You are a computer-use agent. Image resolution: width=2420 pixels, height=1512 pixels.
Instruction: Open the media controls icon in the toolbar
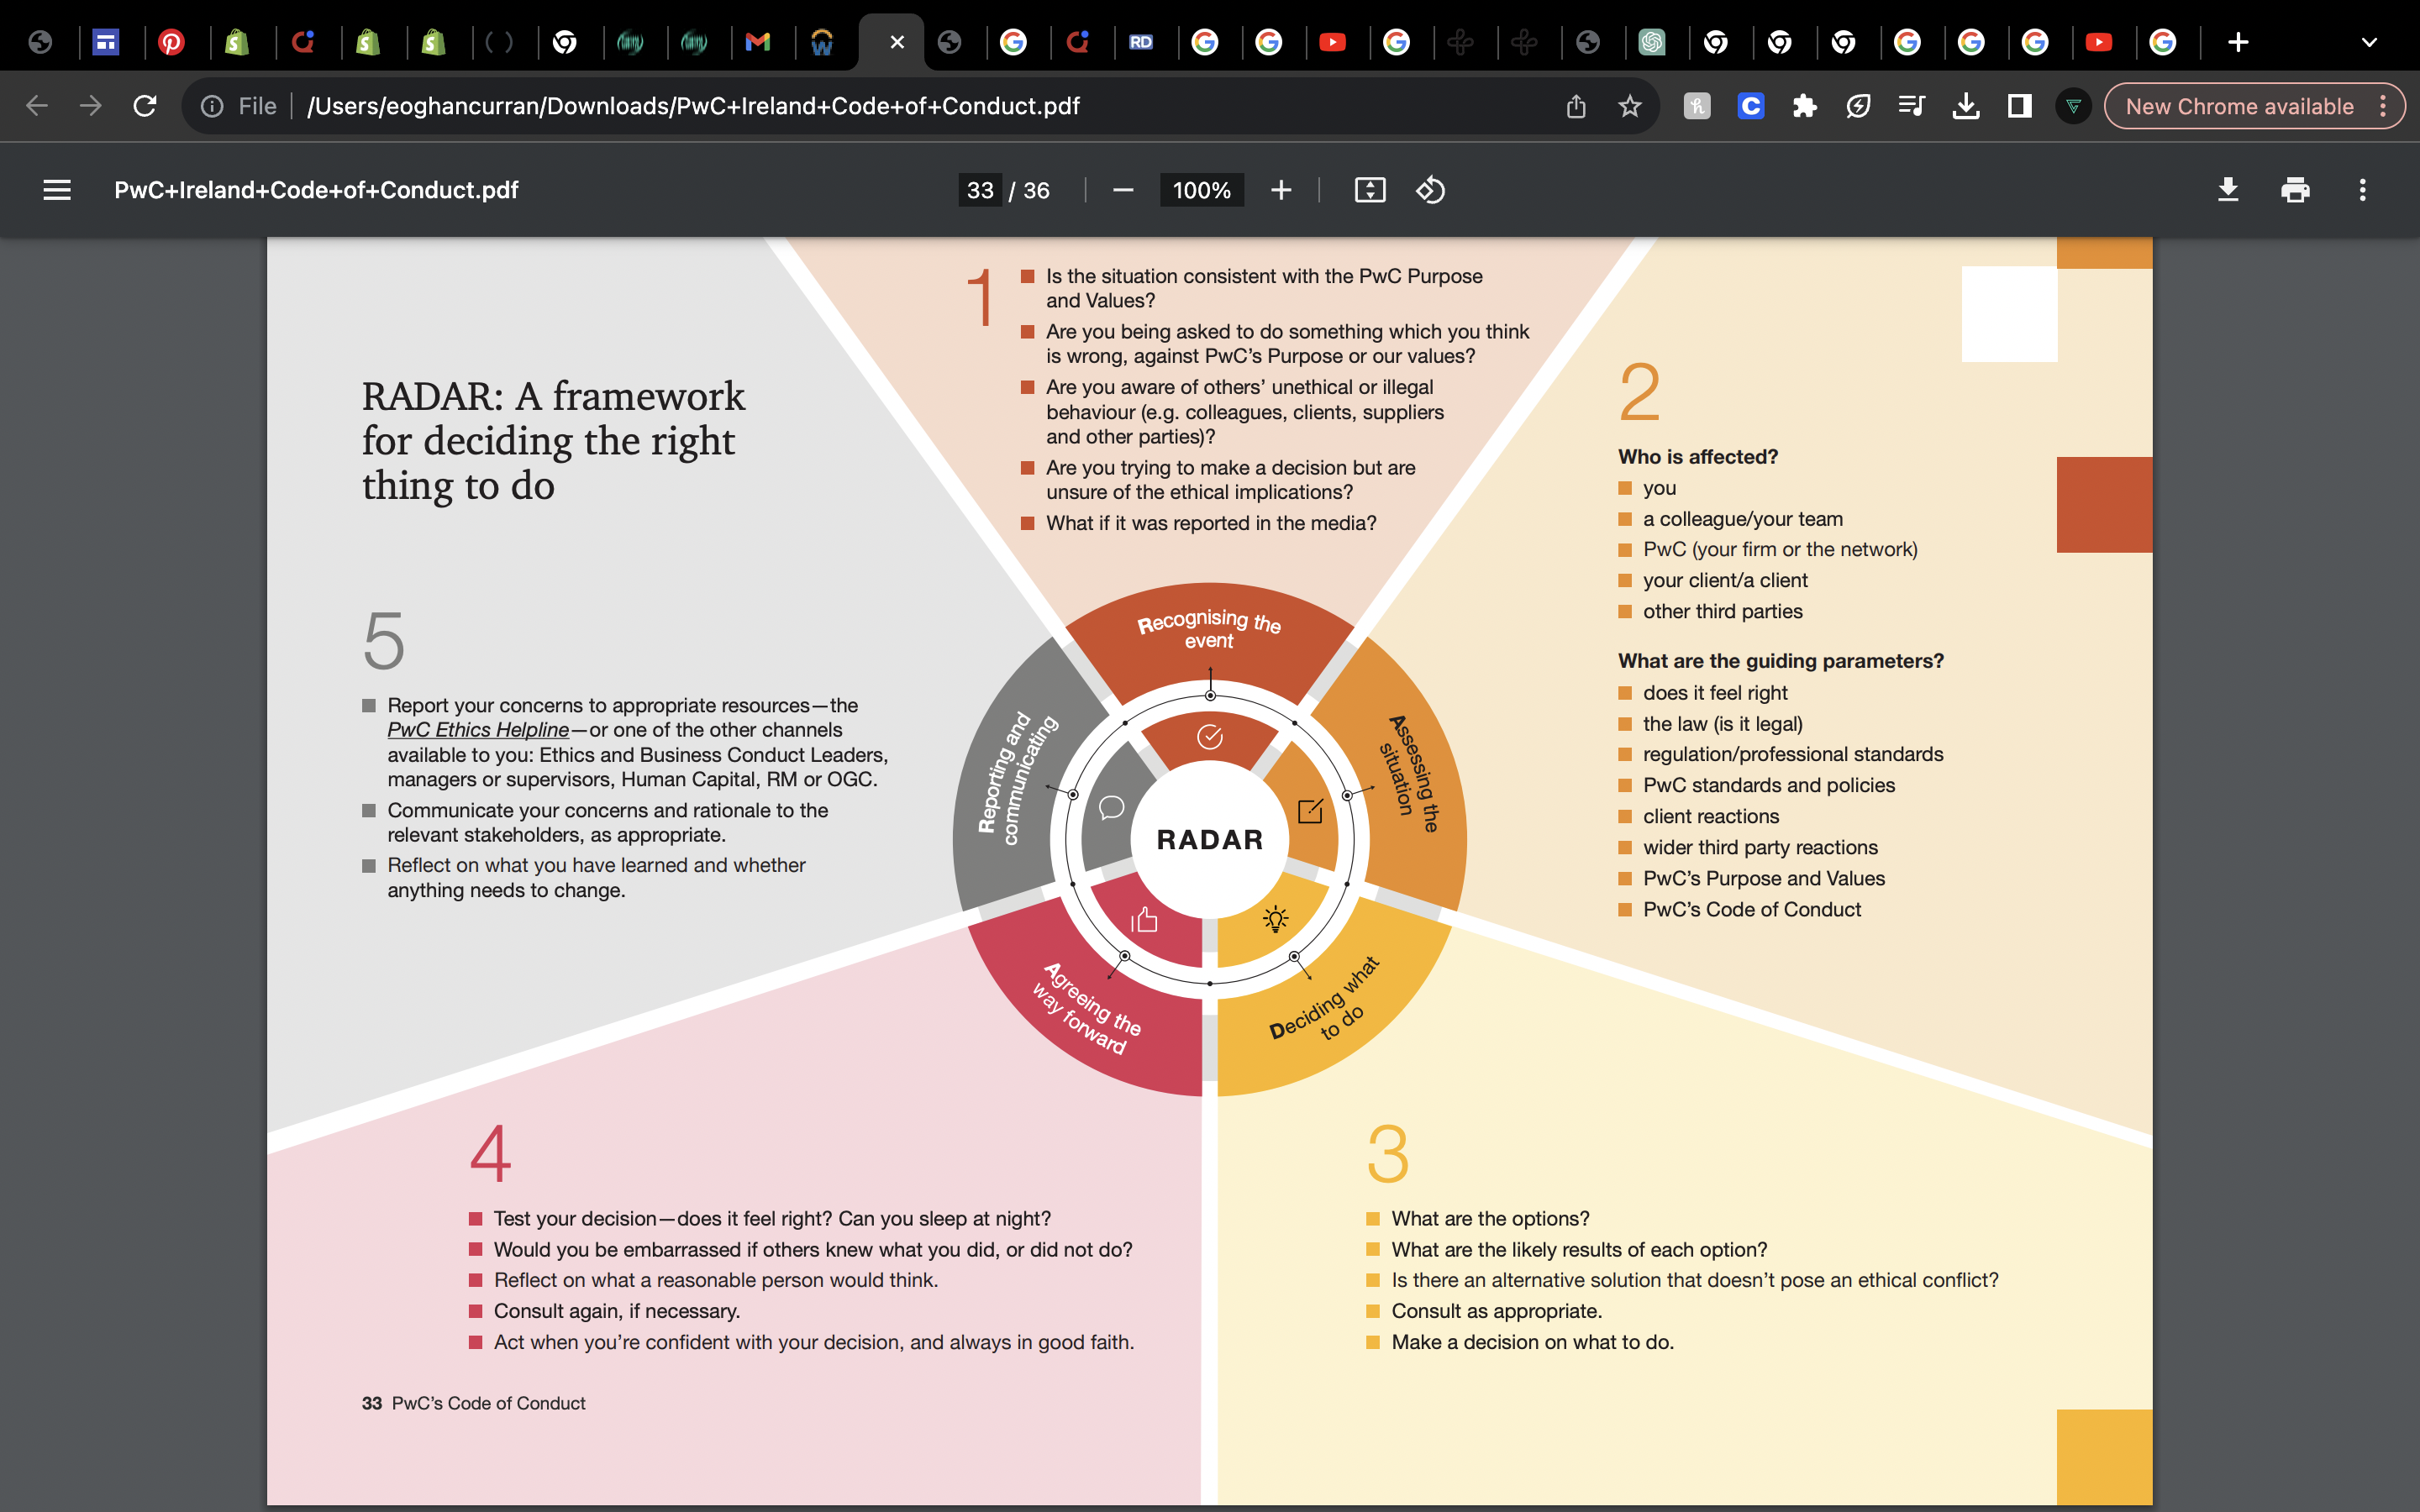point(1911,105)
